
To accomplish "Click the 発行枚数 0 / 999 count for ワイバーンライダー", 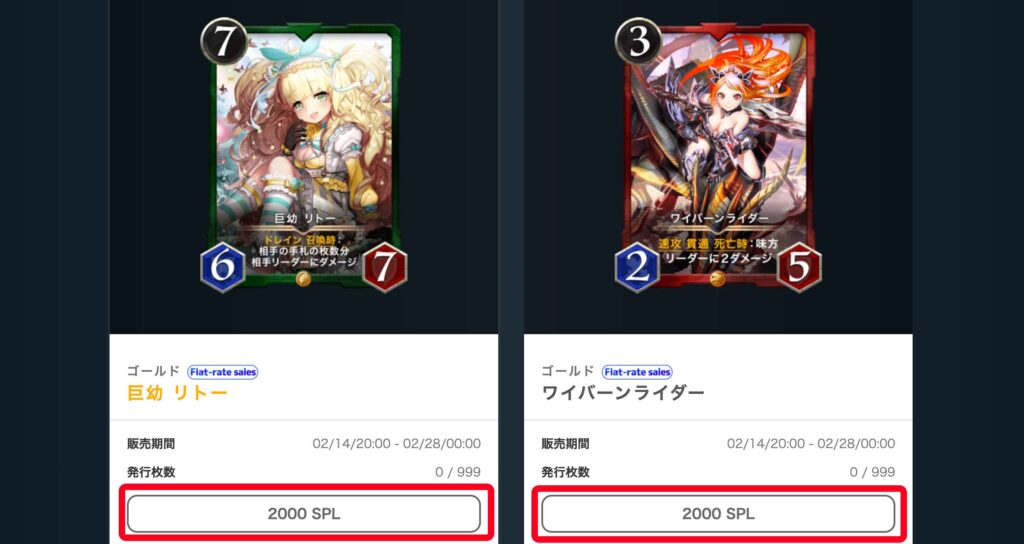I will point(872,472).
